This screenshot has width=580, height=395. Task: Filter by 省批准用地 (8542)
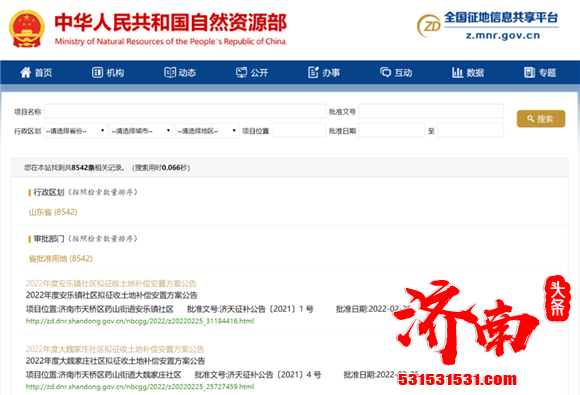pyautogui.click(x=61, y=259)
